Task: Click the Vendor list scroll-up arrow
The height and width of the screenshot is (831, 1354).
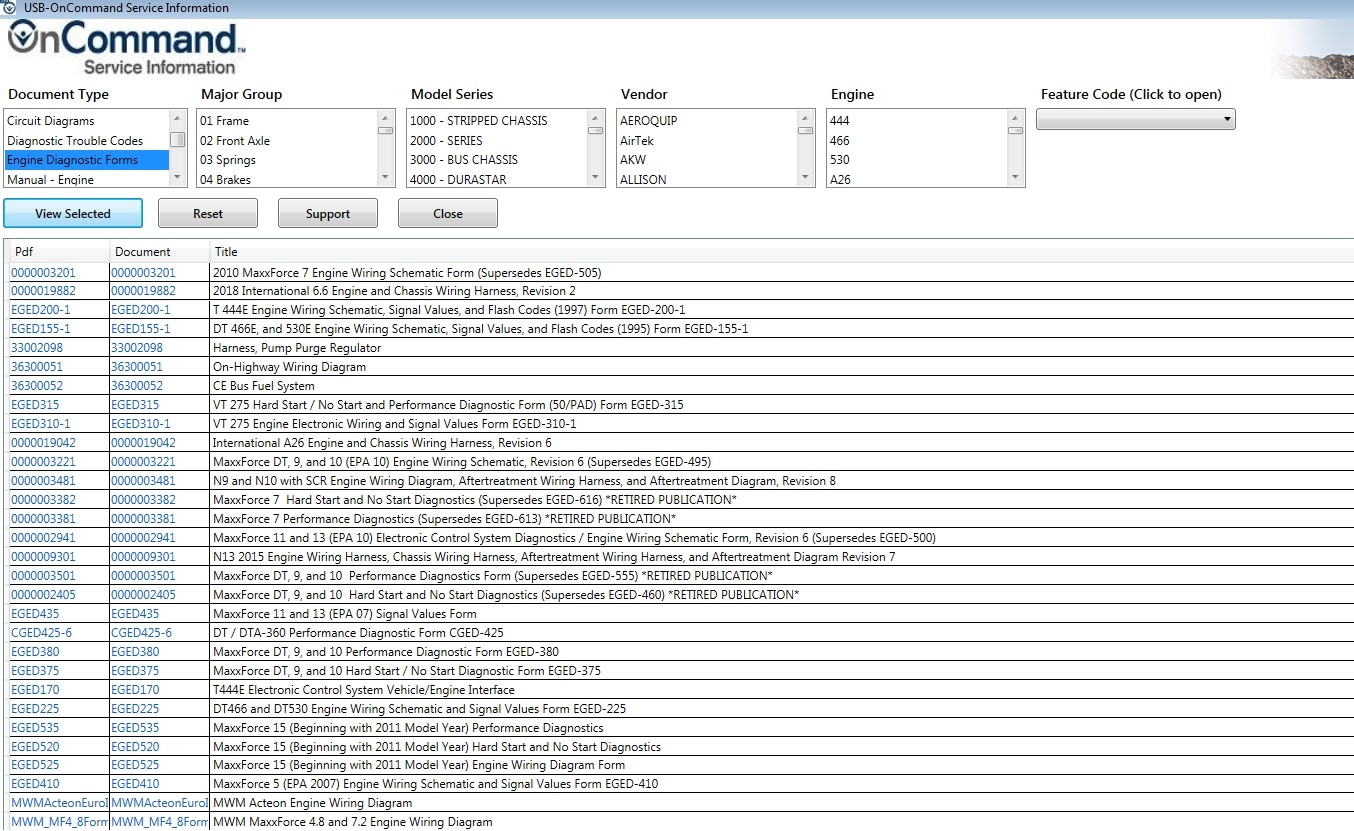Action: click(805, 119)
